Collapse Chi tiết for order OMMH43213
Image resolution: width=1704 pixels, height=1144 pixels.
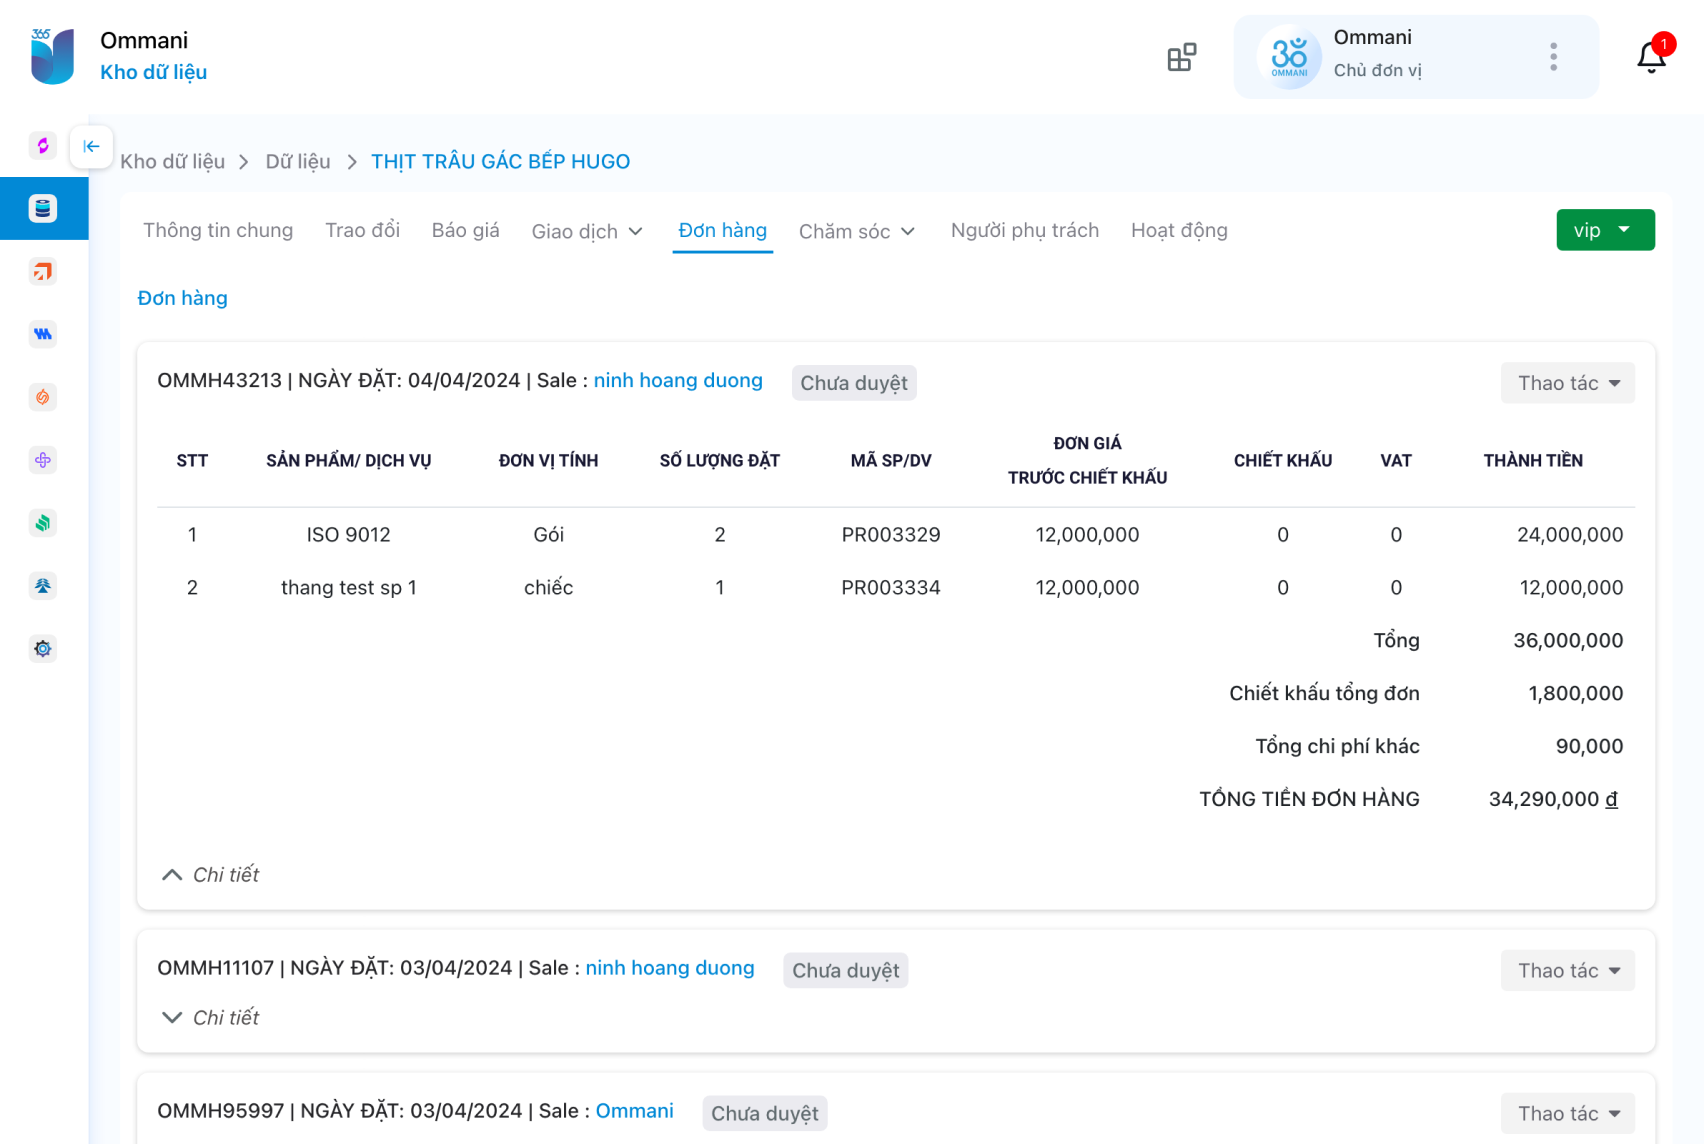pos(211,875)
